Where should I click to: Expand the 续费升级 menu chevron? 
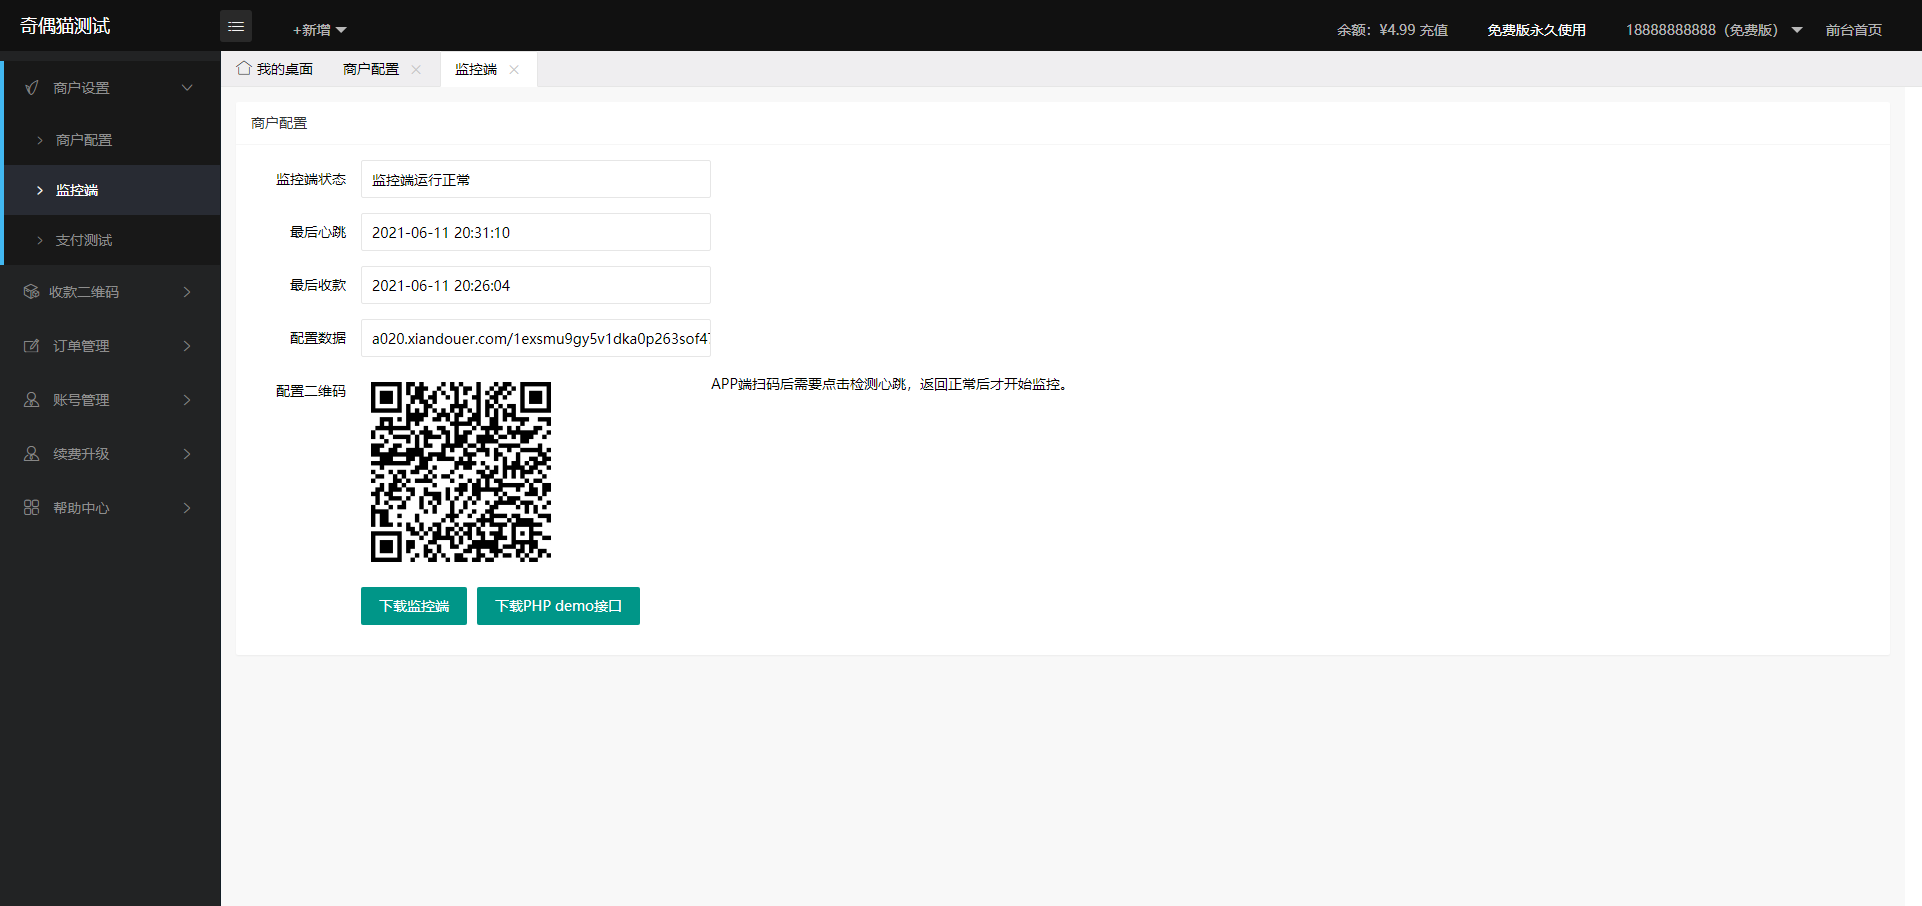[x=187, y=454]
